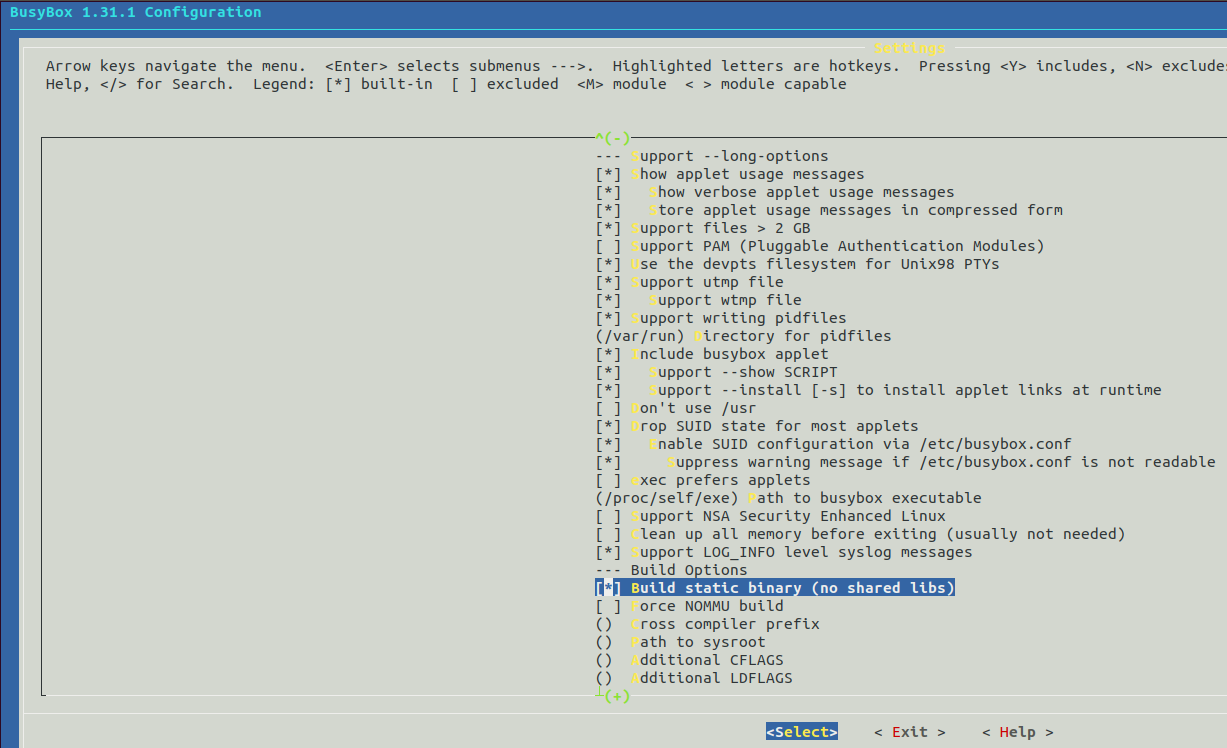Click the Select button
The height and width of the screenshot is (748, 1227).
pos(802,732)
